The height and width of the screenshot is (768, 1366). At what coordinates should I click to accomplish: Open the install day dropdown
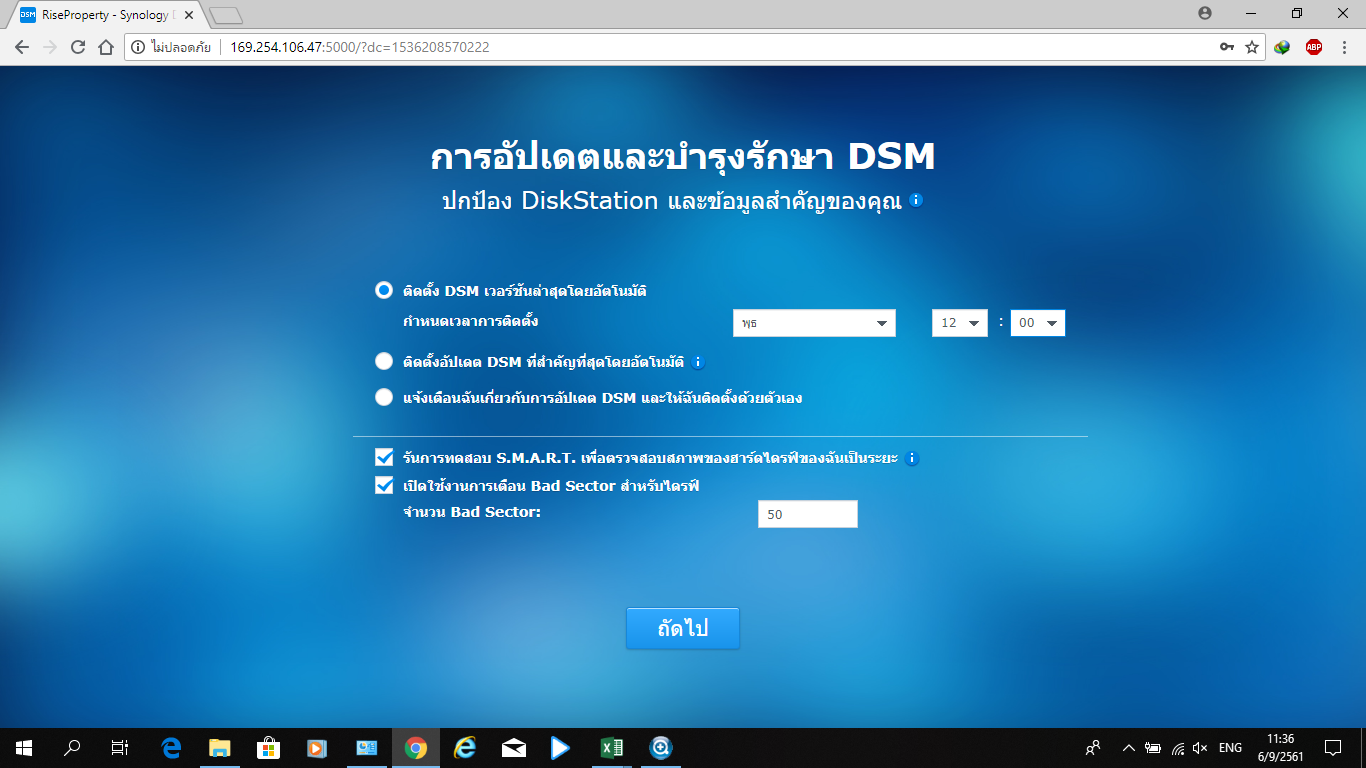(x=814, y=323)
